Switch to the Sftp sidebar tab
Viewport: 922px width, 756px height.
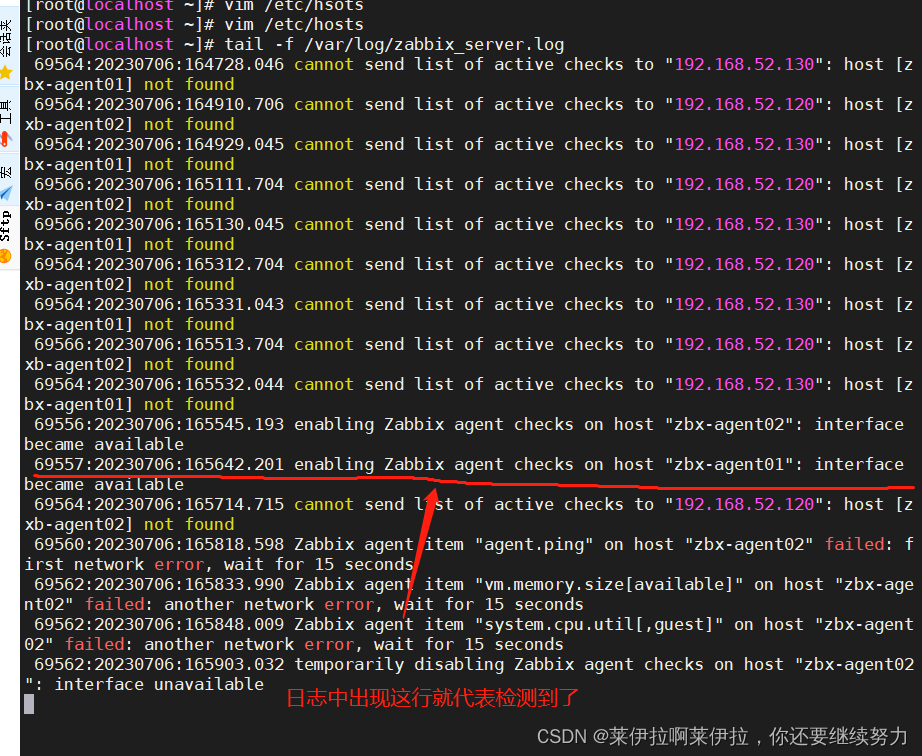6,236
